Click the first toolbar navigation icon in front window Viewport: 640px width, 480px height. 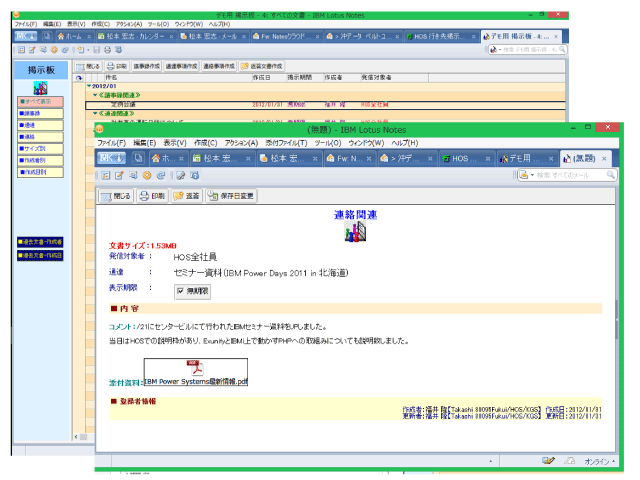[x=106, y=176]
